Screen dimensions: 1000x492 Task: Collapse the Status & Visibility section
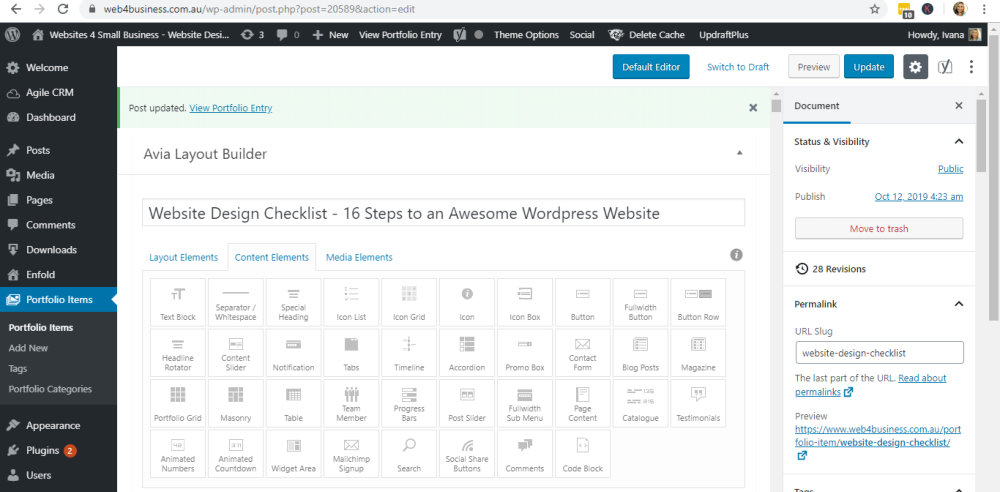click(x=958, y=141)
